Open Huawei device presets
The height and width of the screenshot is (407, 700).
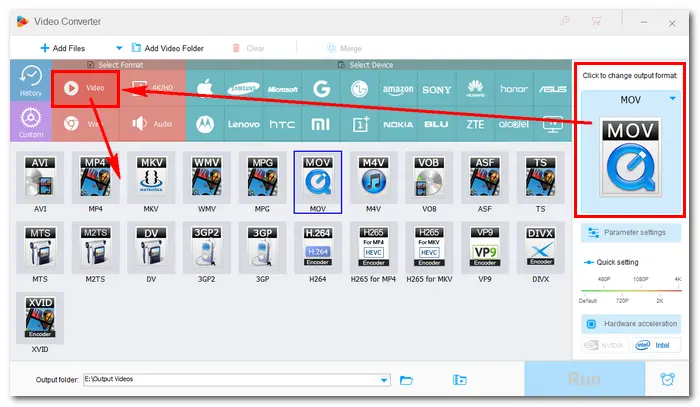tap(475, 88)
